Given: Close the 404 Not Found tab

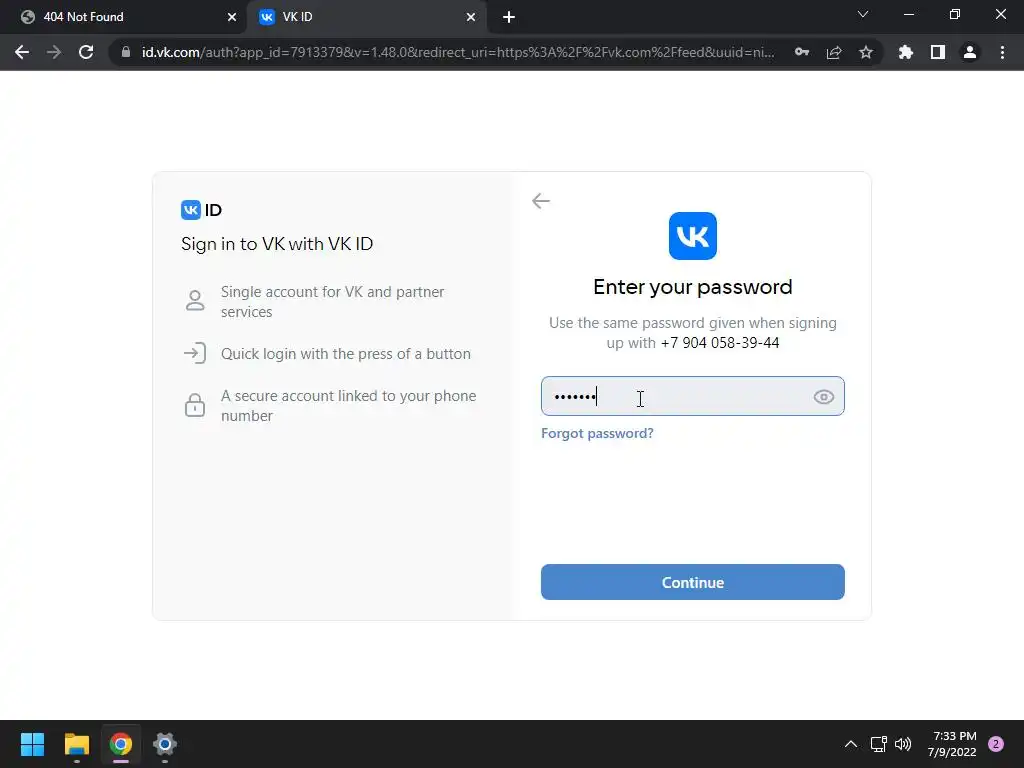Looking at the screenshot, I should pos(232,17).
